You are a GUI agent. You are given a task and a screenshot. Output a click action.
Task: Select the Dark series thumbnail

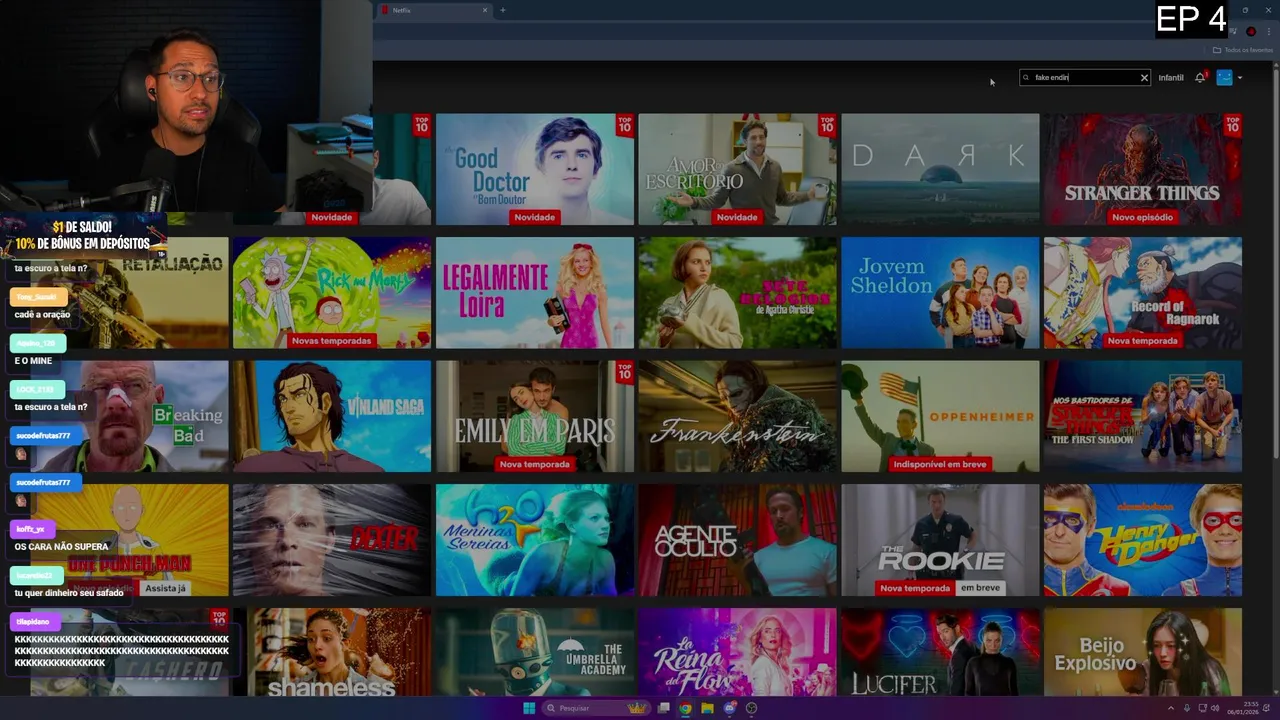(x=940, y=169)
